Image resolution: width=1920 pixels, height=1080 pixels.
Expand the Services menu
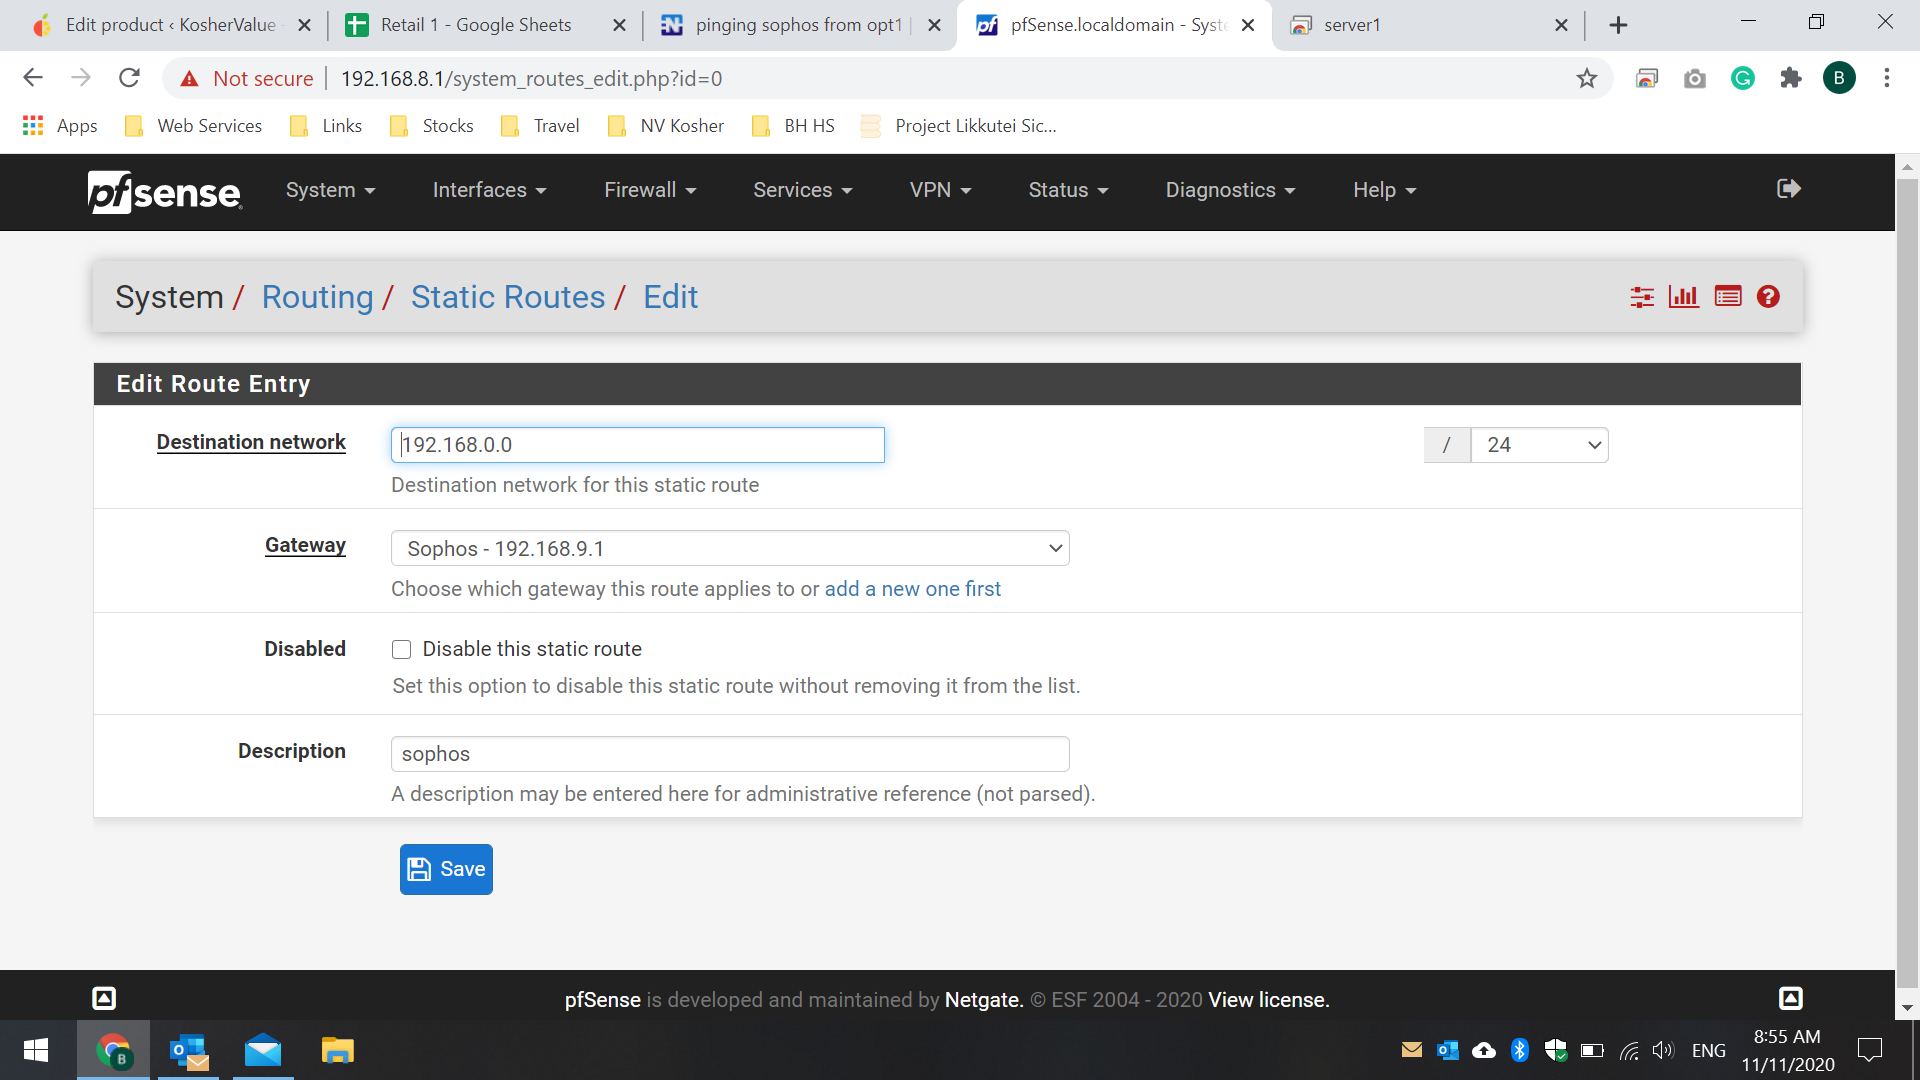click(x=802, y=190)
